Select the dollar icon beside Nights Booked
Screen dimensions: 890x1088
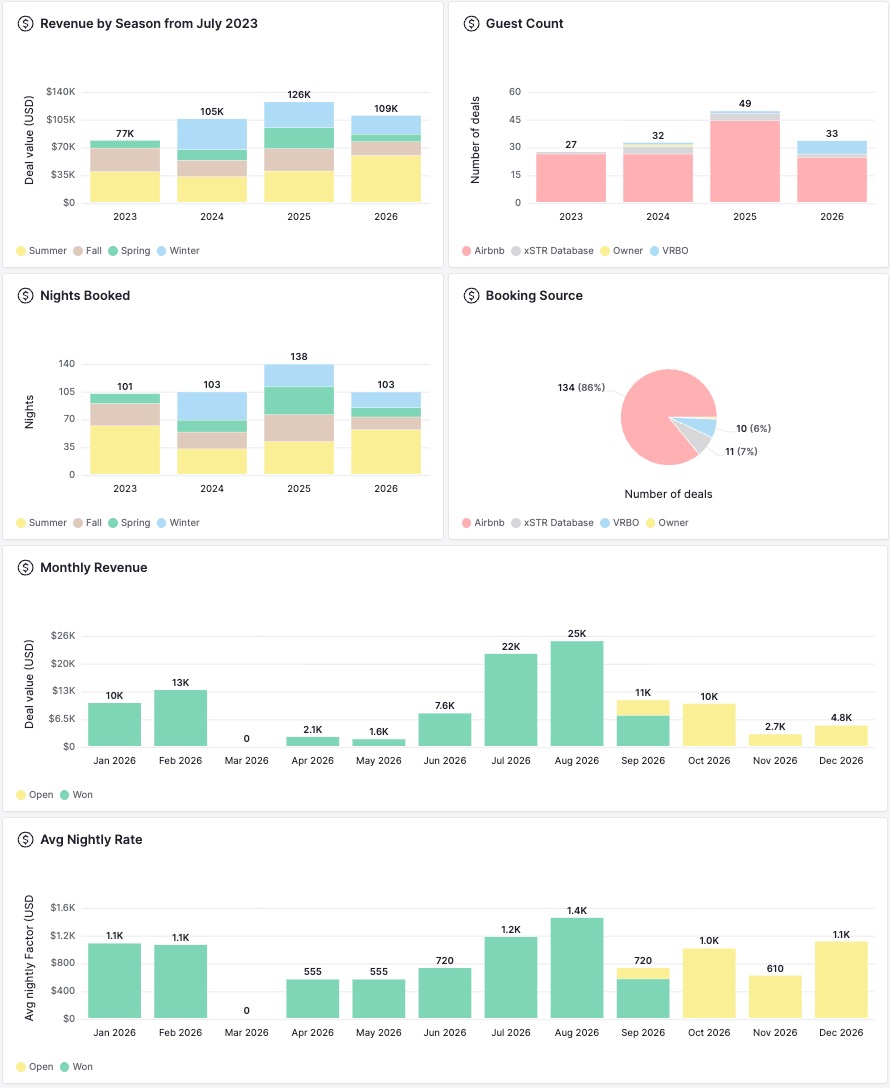click(x=26, y=296)
